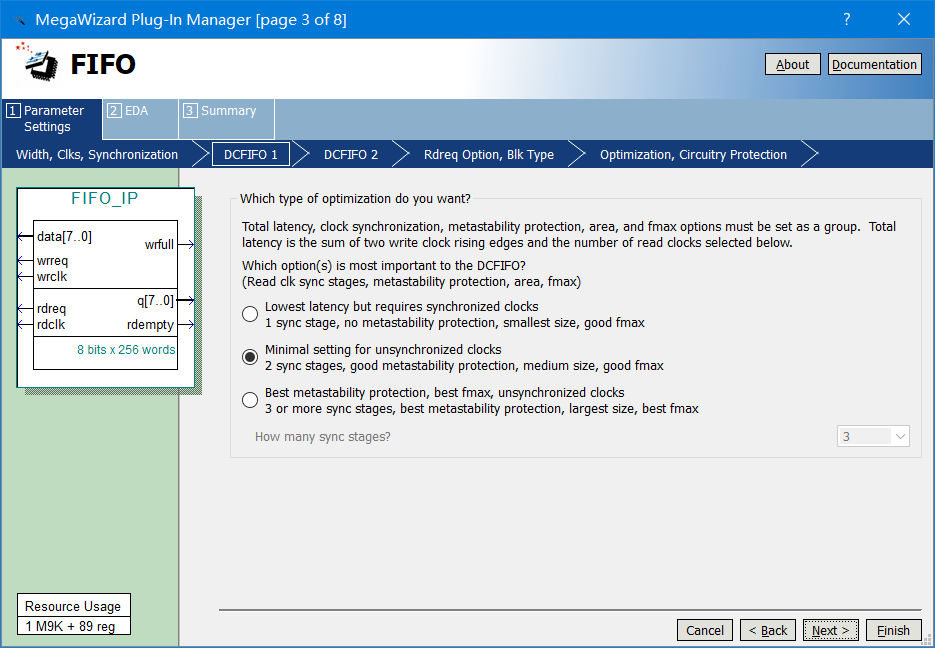The width and height of the screenshot is (935, 648).
Task: Click the Finish button
Action: (893, 630)
